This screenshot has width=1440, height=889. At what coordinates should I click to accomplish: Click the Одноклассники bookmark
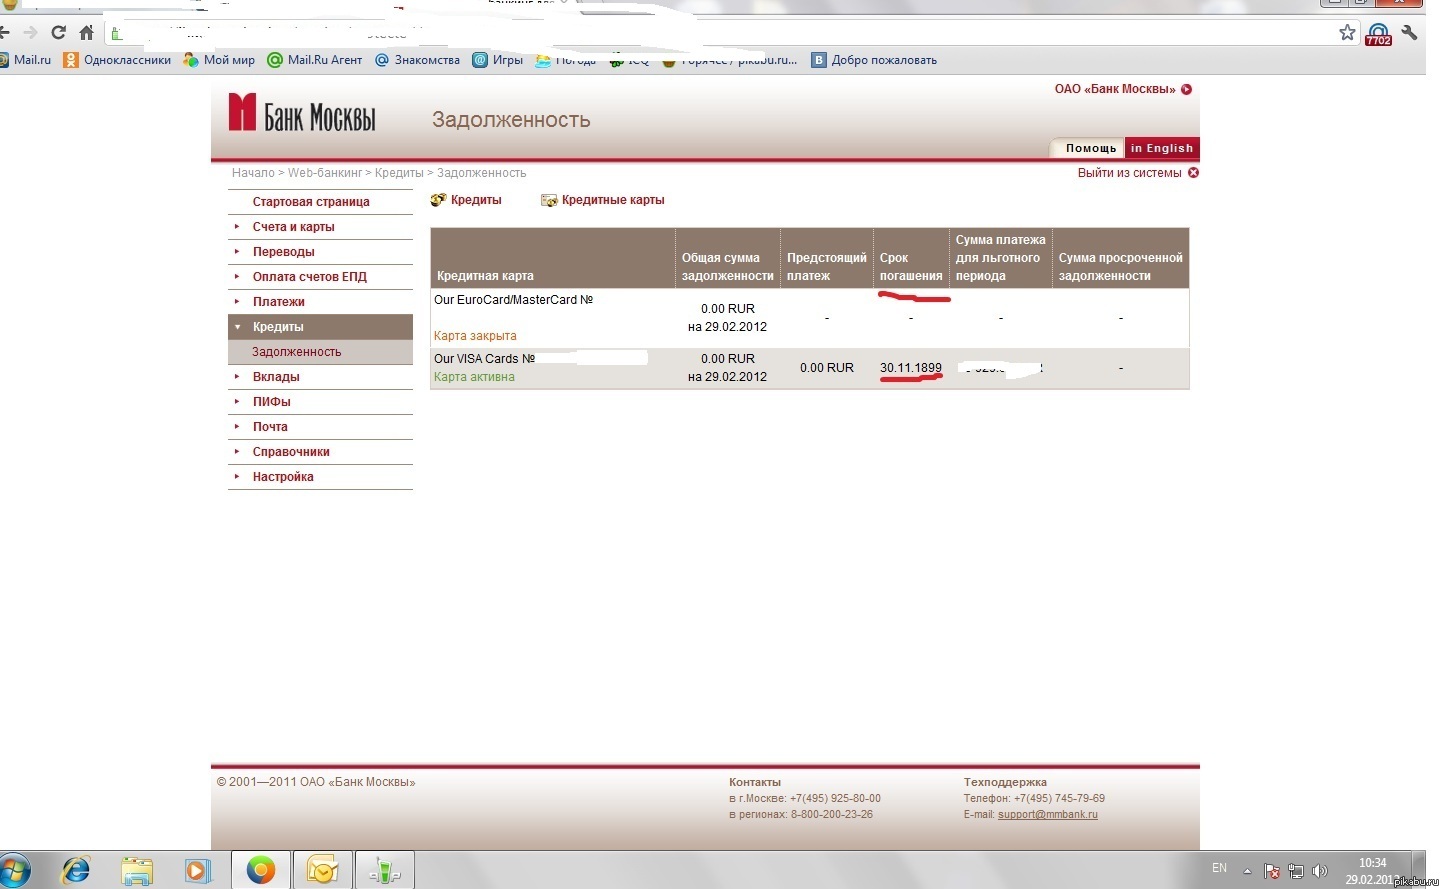117,60
